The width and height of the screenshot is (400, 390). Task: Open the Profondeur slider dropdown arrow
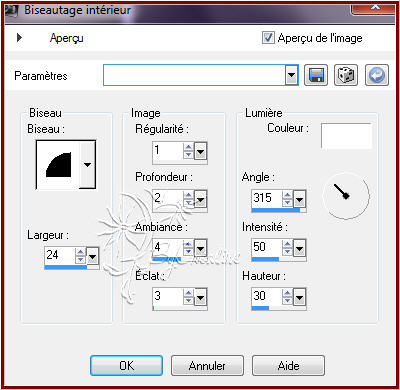click(x=200, y=200)
